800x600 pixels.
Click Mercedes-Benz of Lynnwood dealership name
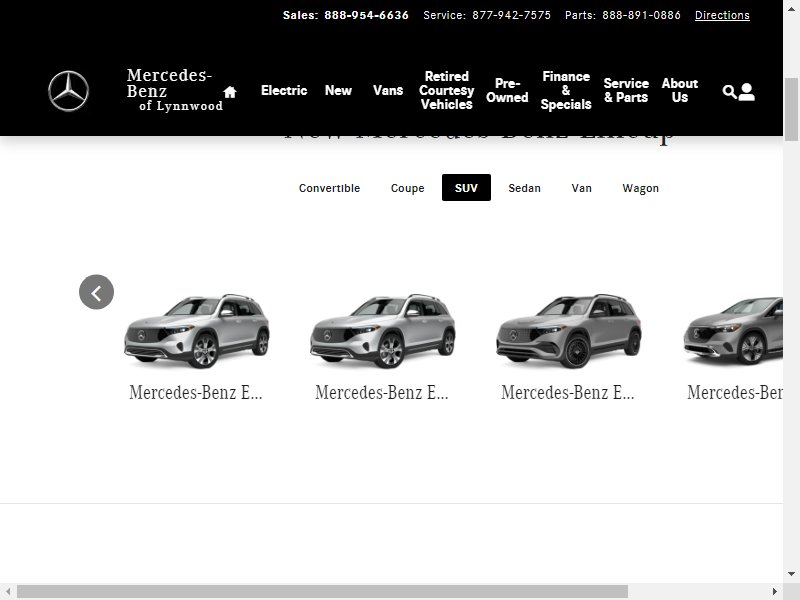174,90
